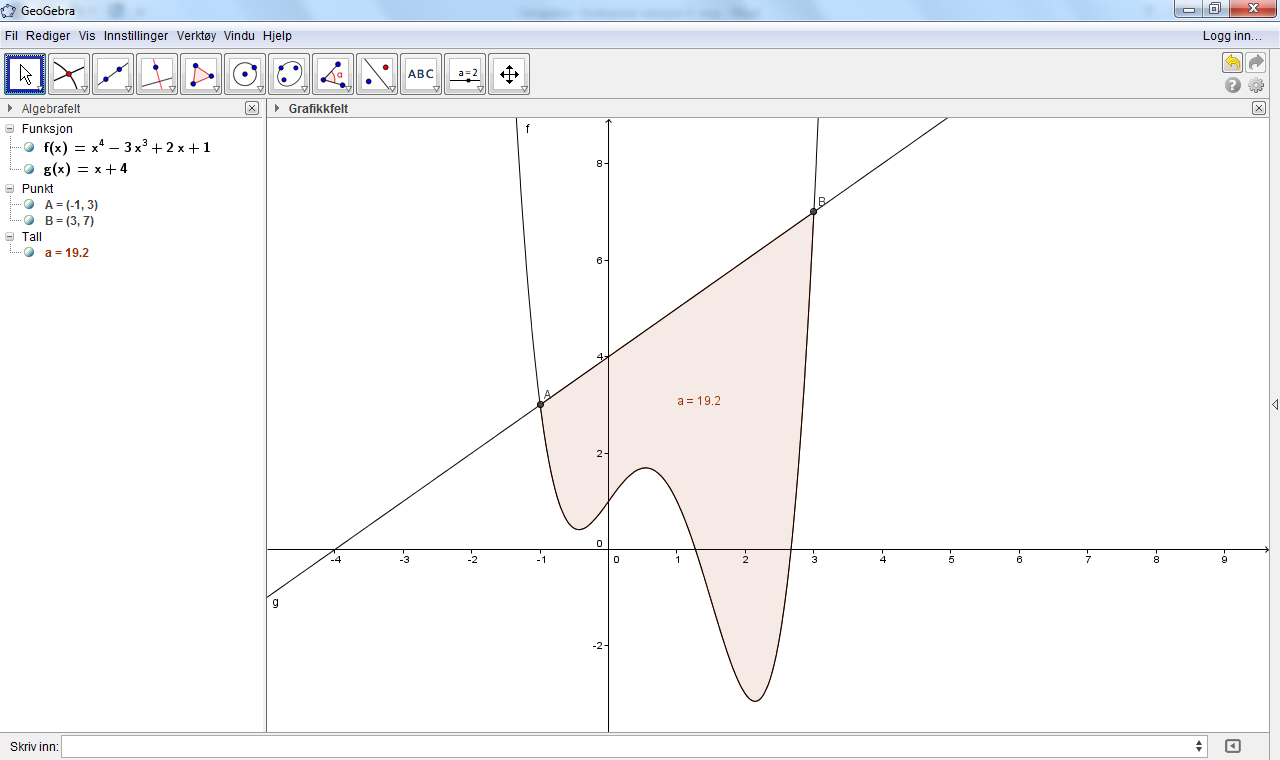Viewport: 1280px width, 760px height.
Task: Expand the Grafikkfelt style bar triangle
Action: coord(277,108)
